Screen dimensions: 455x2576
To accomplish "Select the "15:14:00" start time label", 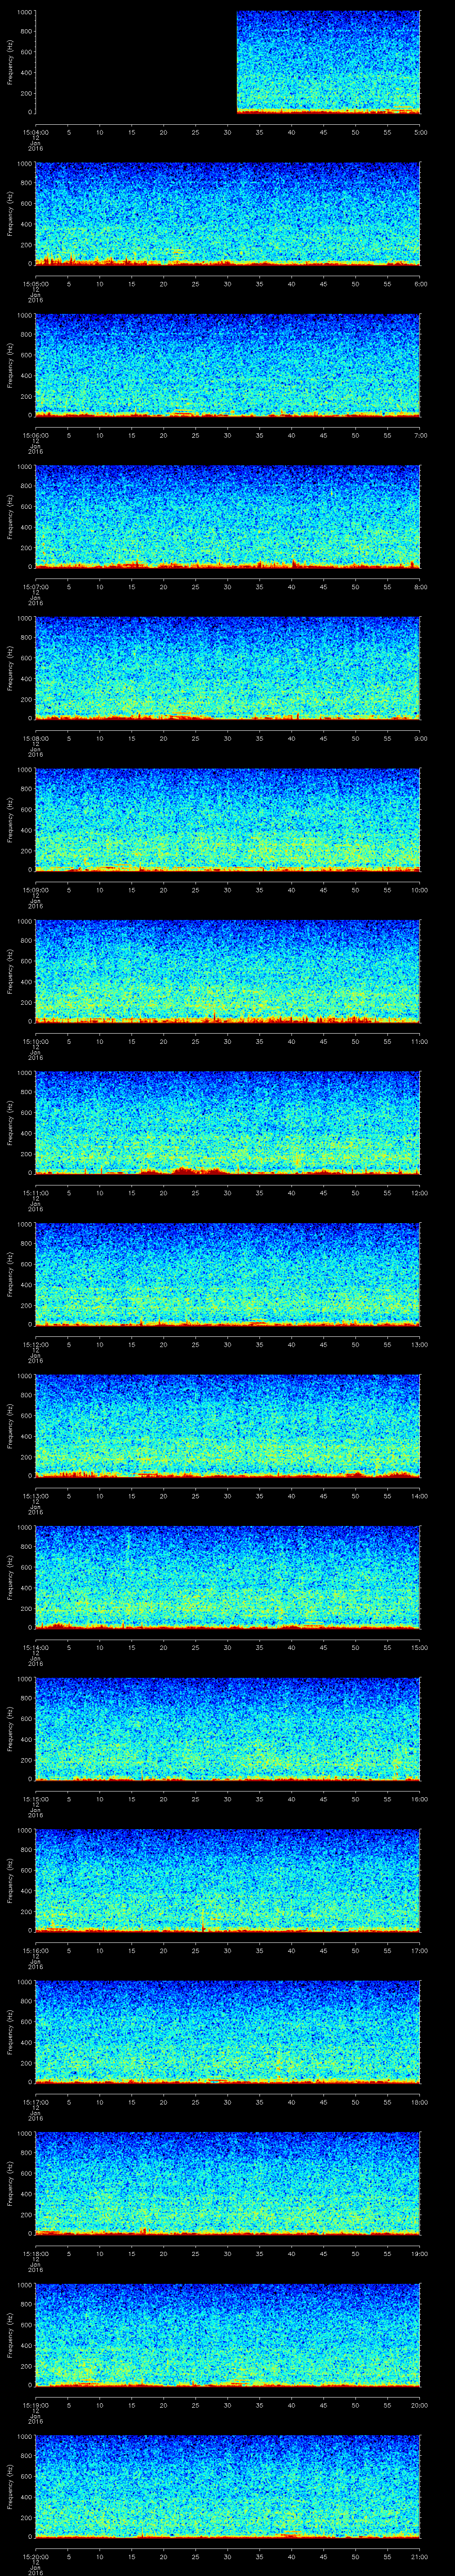I will point(35,1647).
